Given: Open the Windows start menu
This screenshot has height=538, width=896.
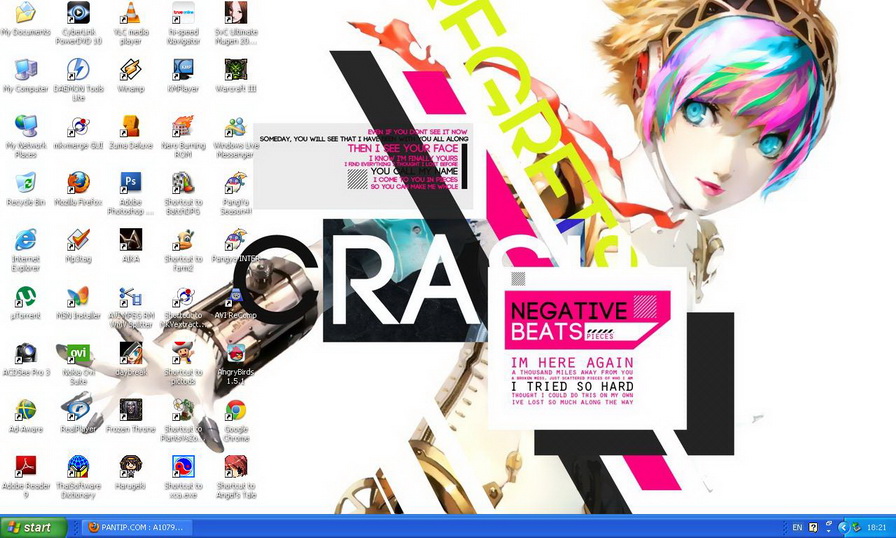Looking at the screenshot, I should point(33,527).
